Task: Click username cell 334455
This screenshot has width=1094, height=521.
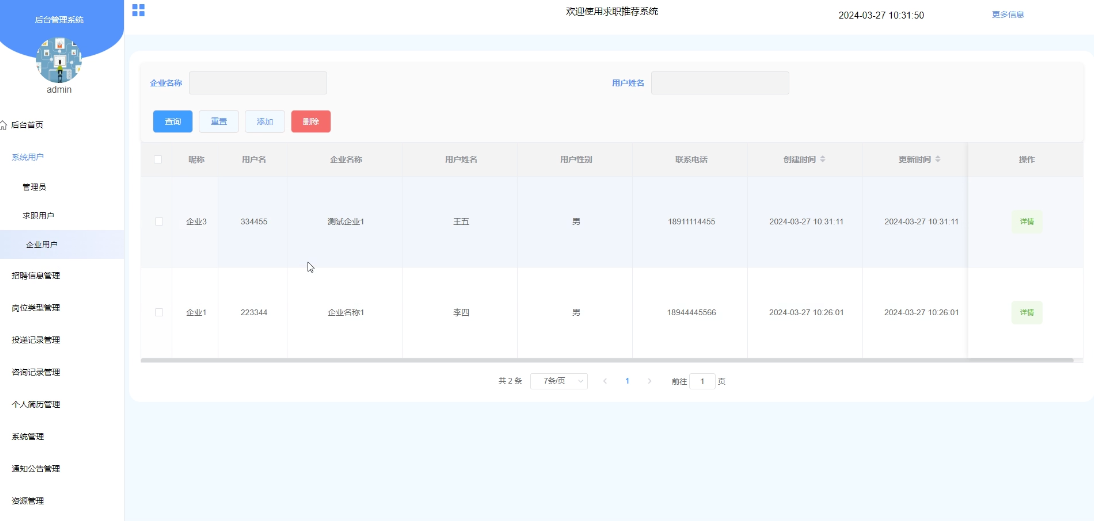Action: click(x=254, y=222)
